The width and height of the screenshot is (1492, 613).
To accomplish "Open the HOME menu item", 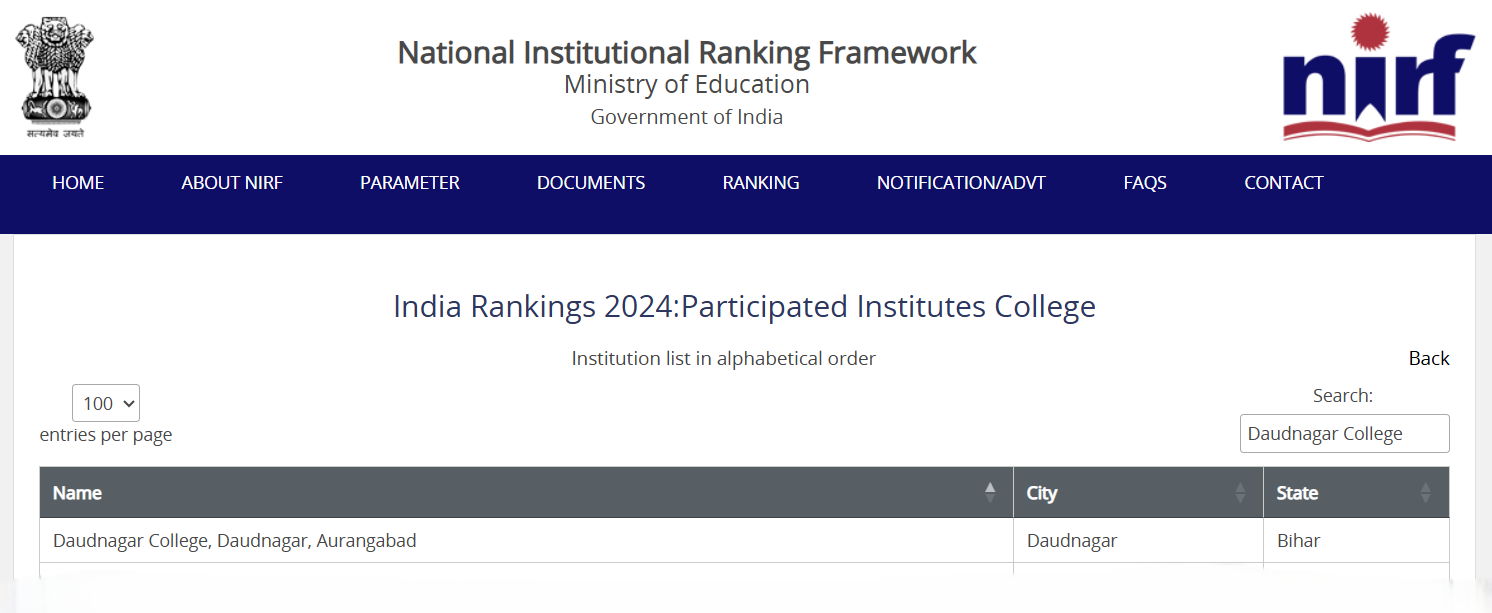I will click(x=78, y=183).
